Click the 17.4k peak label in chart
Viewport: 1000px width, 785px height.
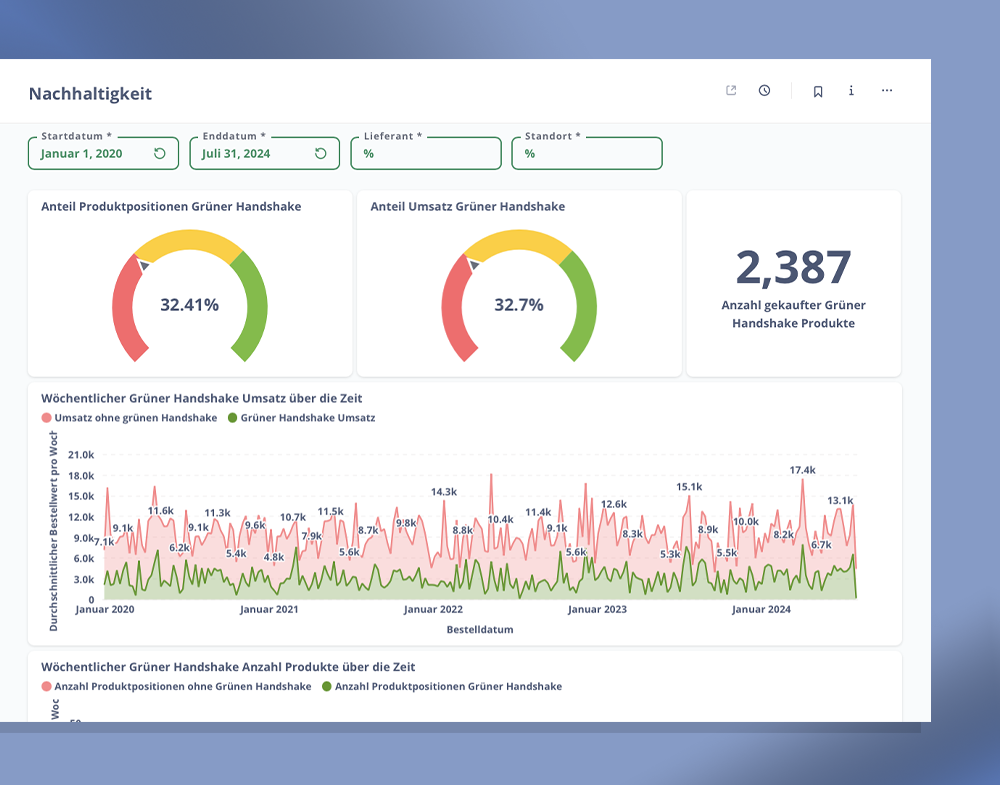point(802,470)
